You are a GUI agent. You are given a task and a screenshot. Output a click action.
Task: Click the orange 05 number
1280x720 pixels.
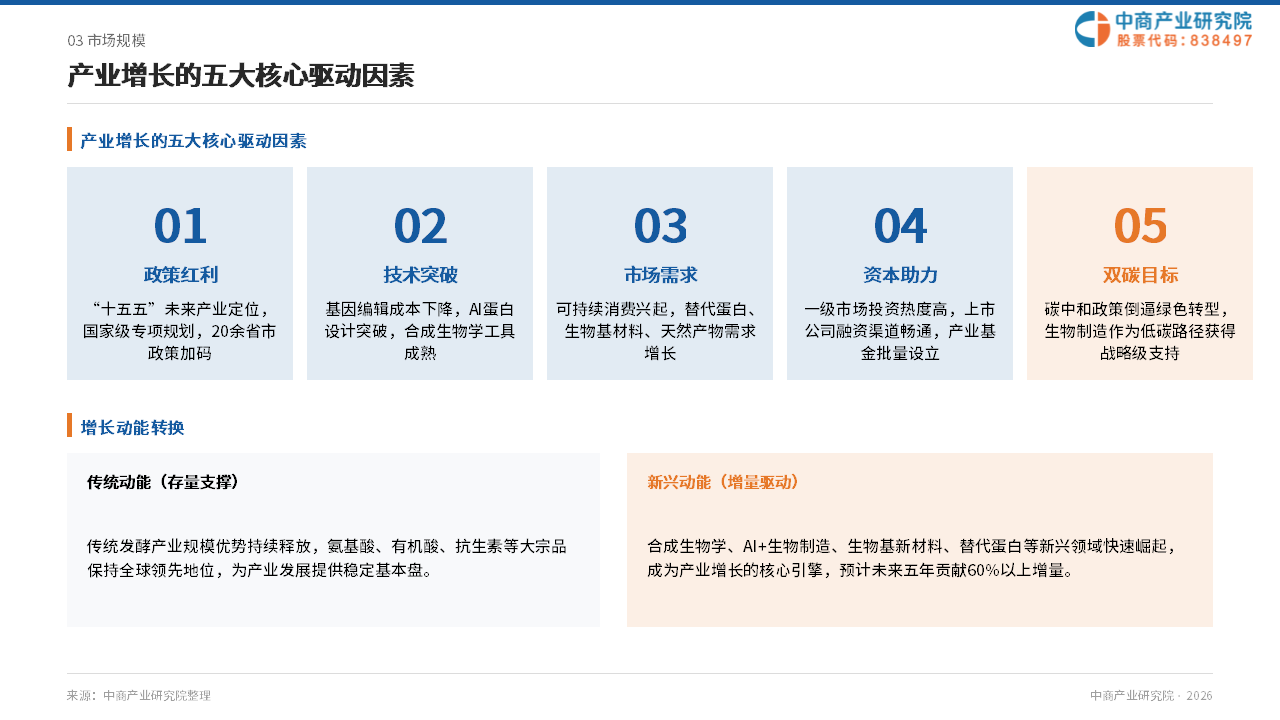tap(1140, 226)
